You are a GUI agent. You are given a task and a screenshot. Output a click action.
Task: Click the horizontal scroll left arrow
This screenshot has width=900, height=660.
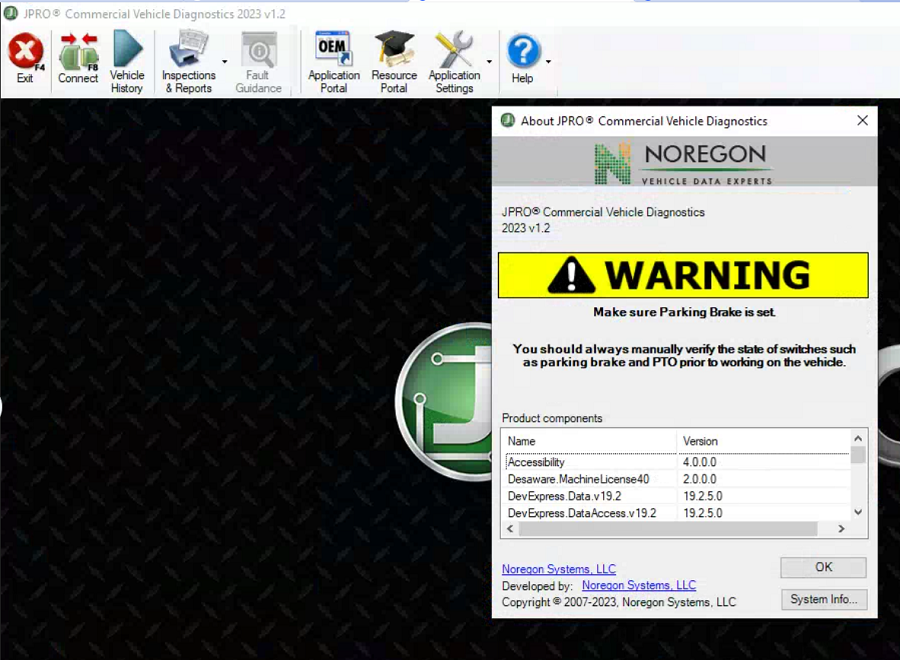[510, 529]
